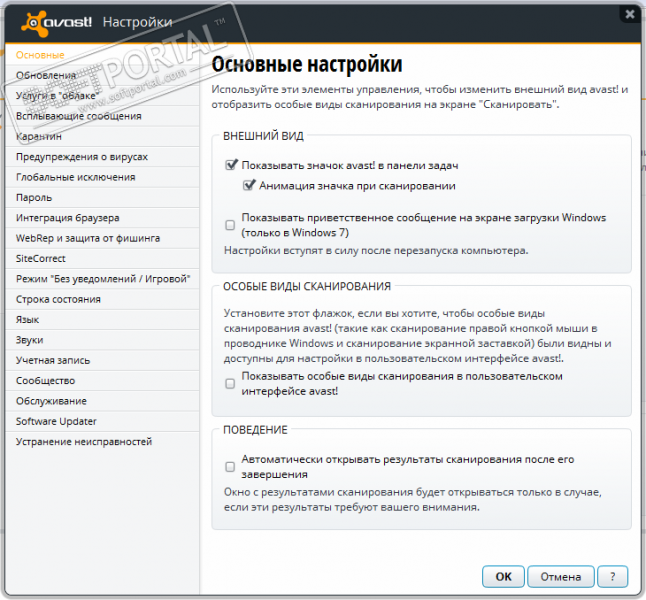Open the 'Пароль' section
This screenshot has height=600, width=646.
[102, 197]
